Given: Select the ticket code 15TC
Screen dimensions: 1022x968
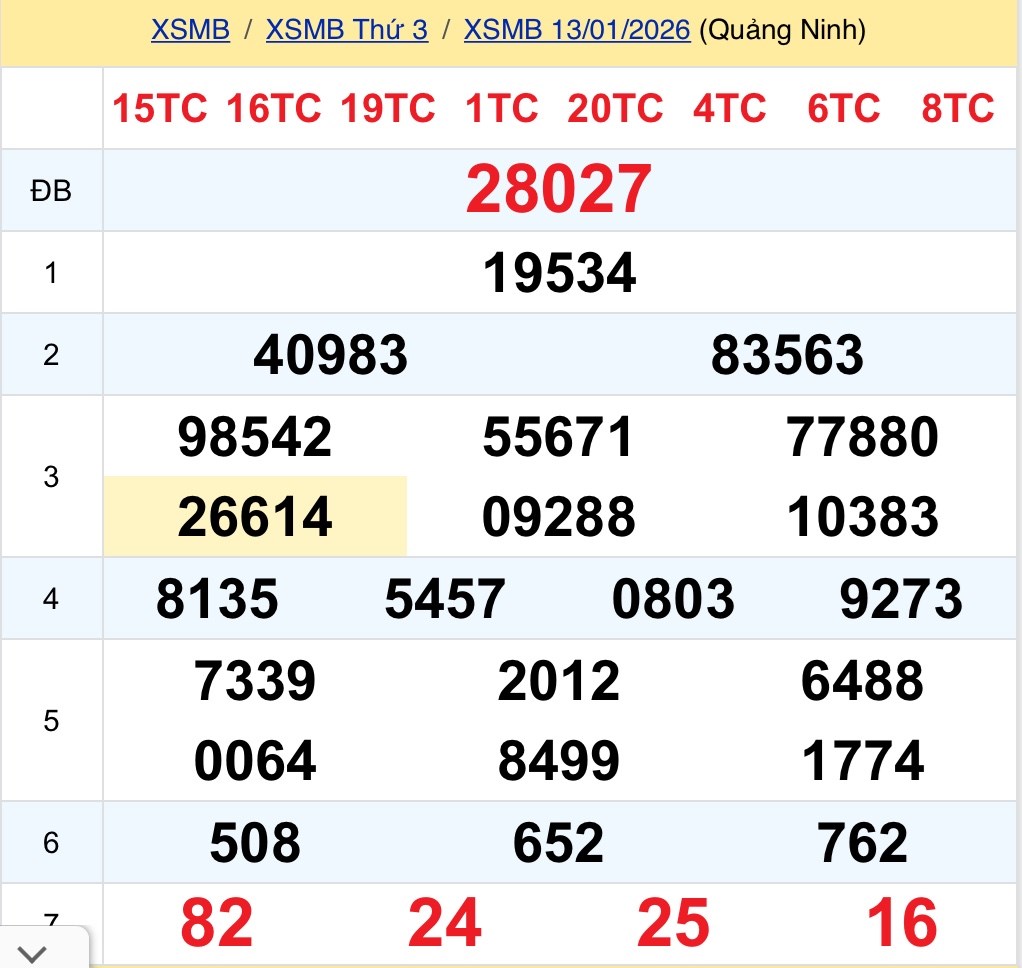Looking at the screenshot, I should [x=159, y=108].
